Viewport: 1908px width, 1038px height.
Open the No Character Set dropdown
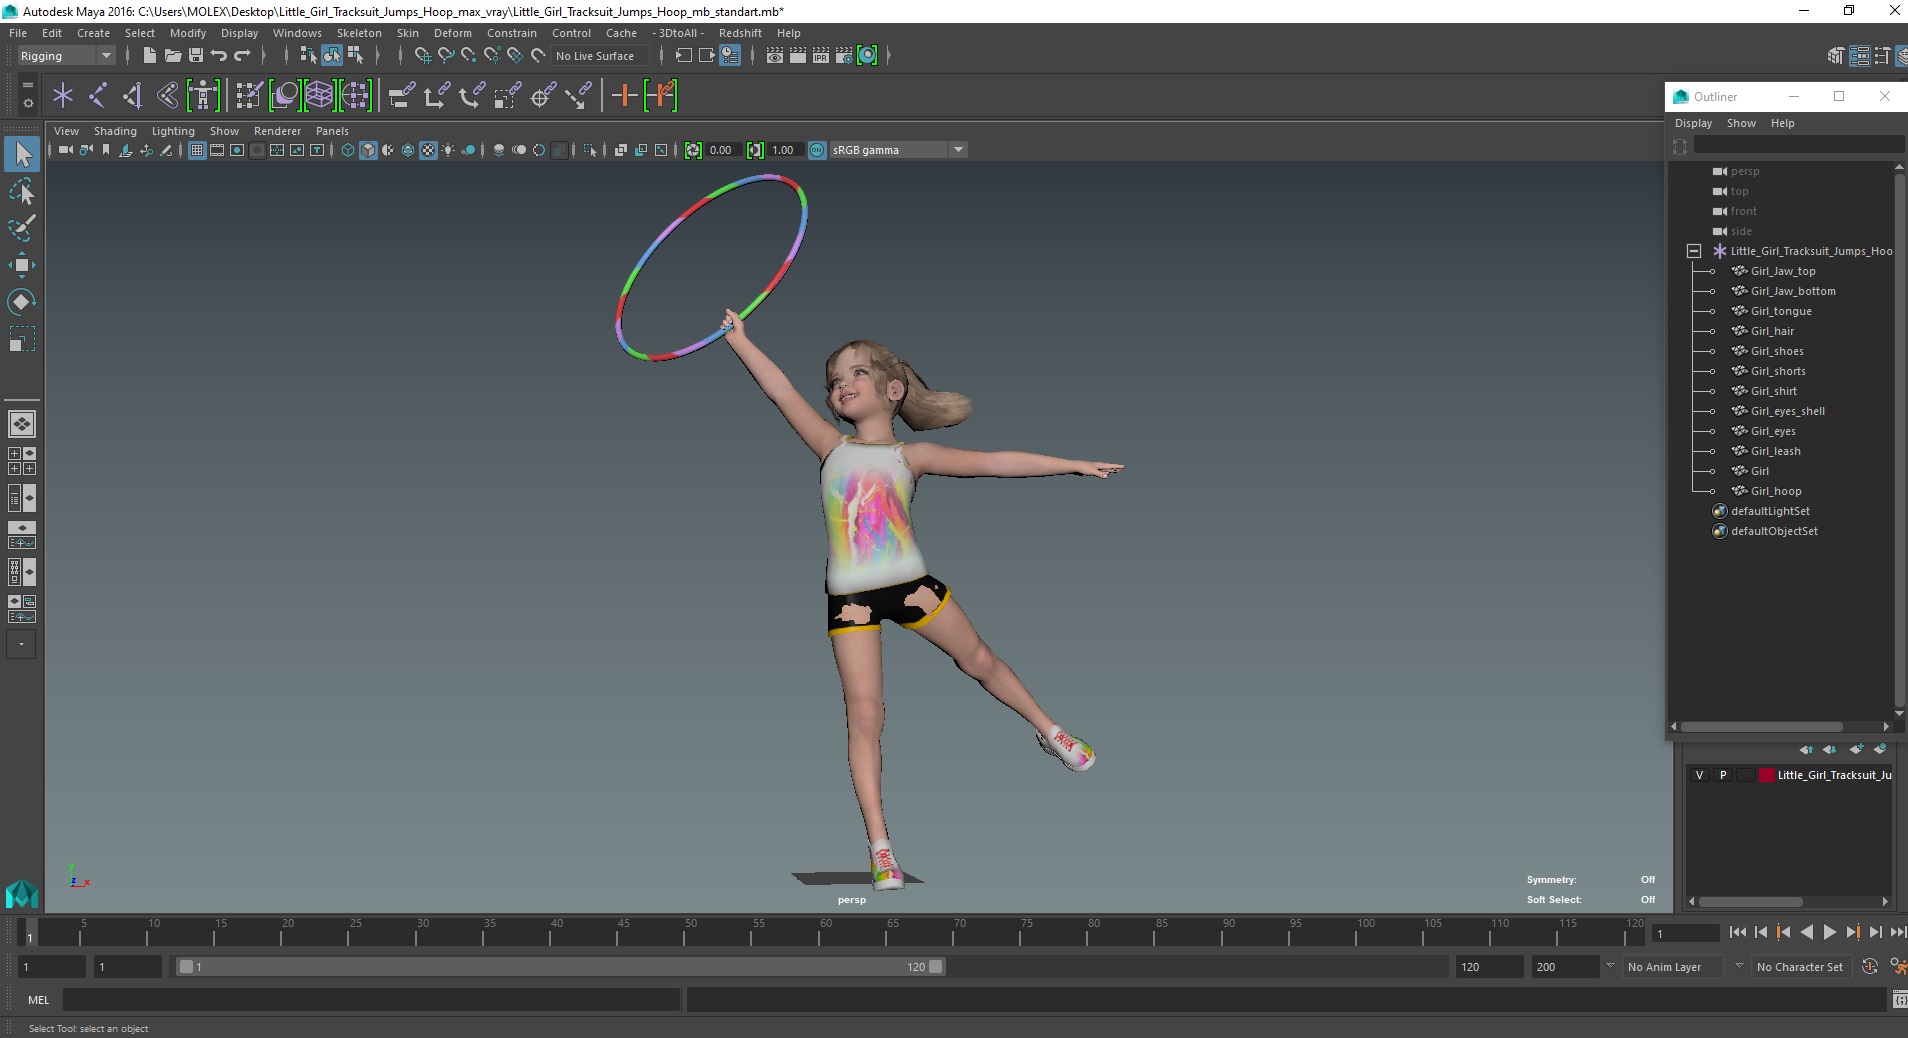point(1800,967)
